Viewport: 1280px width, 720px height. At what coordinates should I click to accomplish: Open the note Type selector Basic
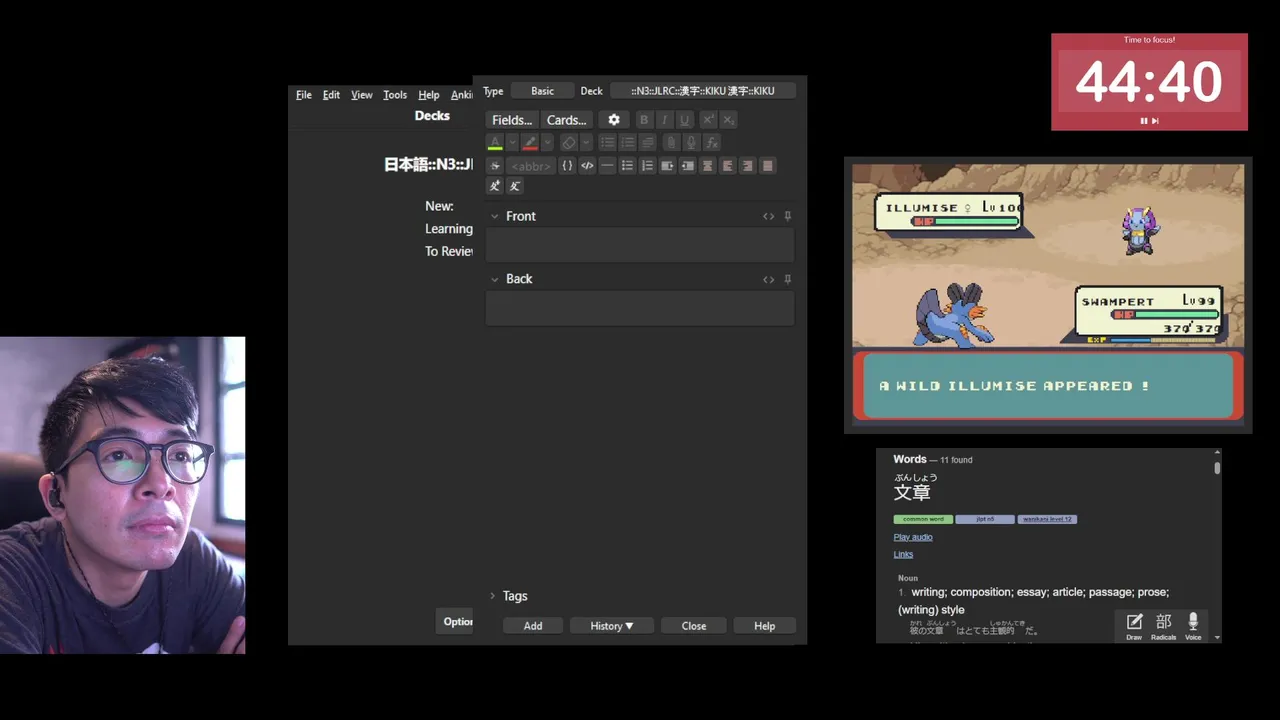[542, 91]
